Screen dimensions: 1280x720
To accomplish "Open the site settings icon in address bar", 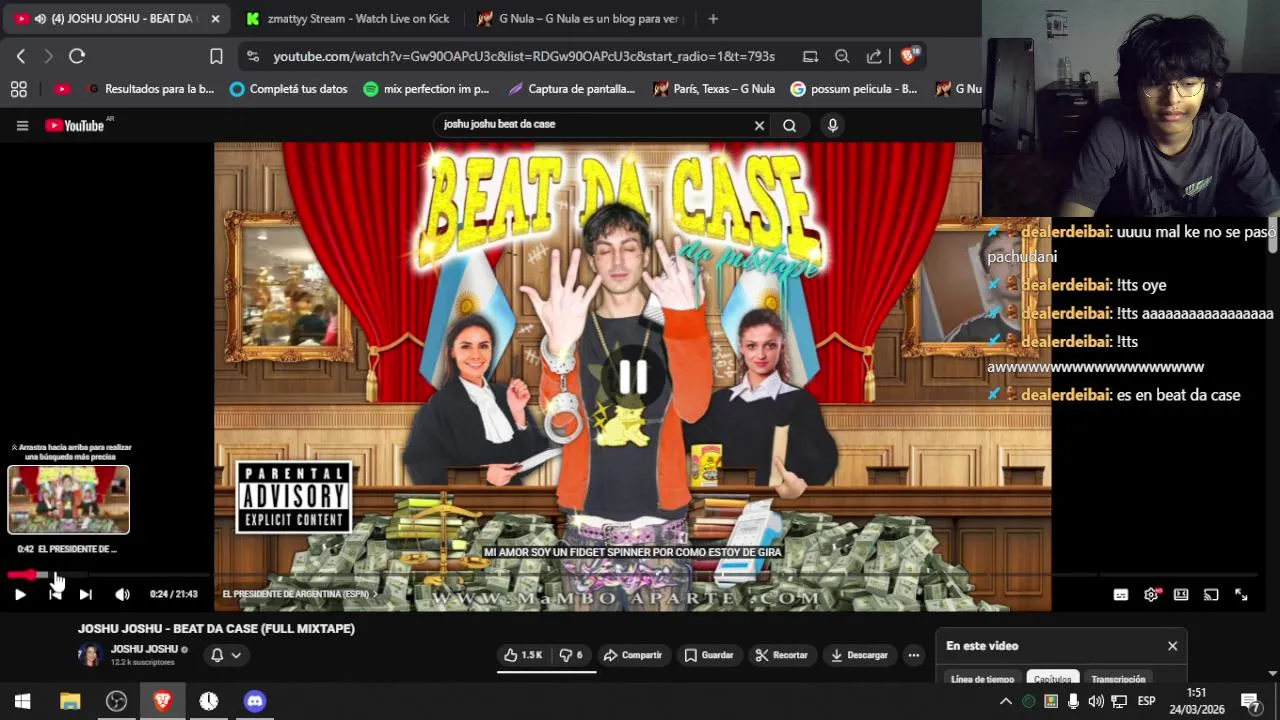I will click(x=252, y=57).
